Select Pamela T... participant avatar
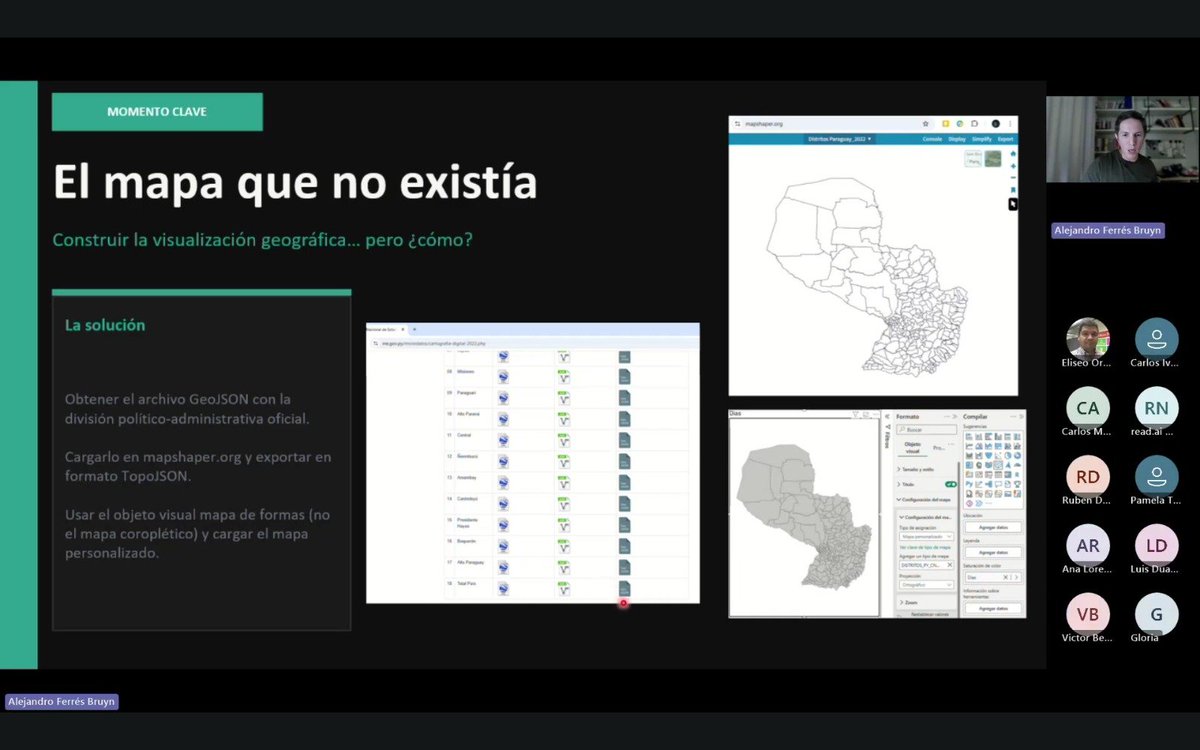The height and width of the screenshot is (750, 1200). tap(1156, 476)
